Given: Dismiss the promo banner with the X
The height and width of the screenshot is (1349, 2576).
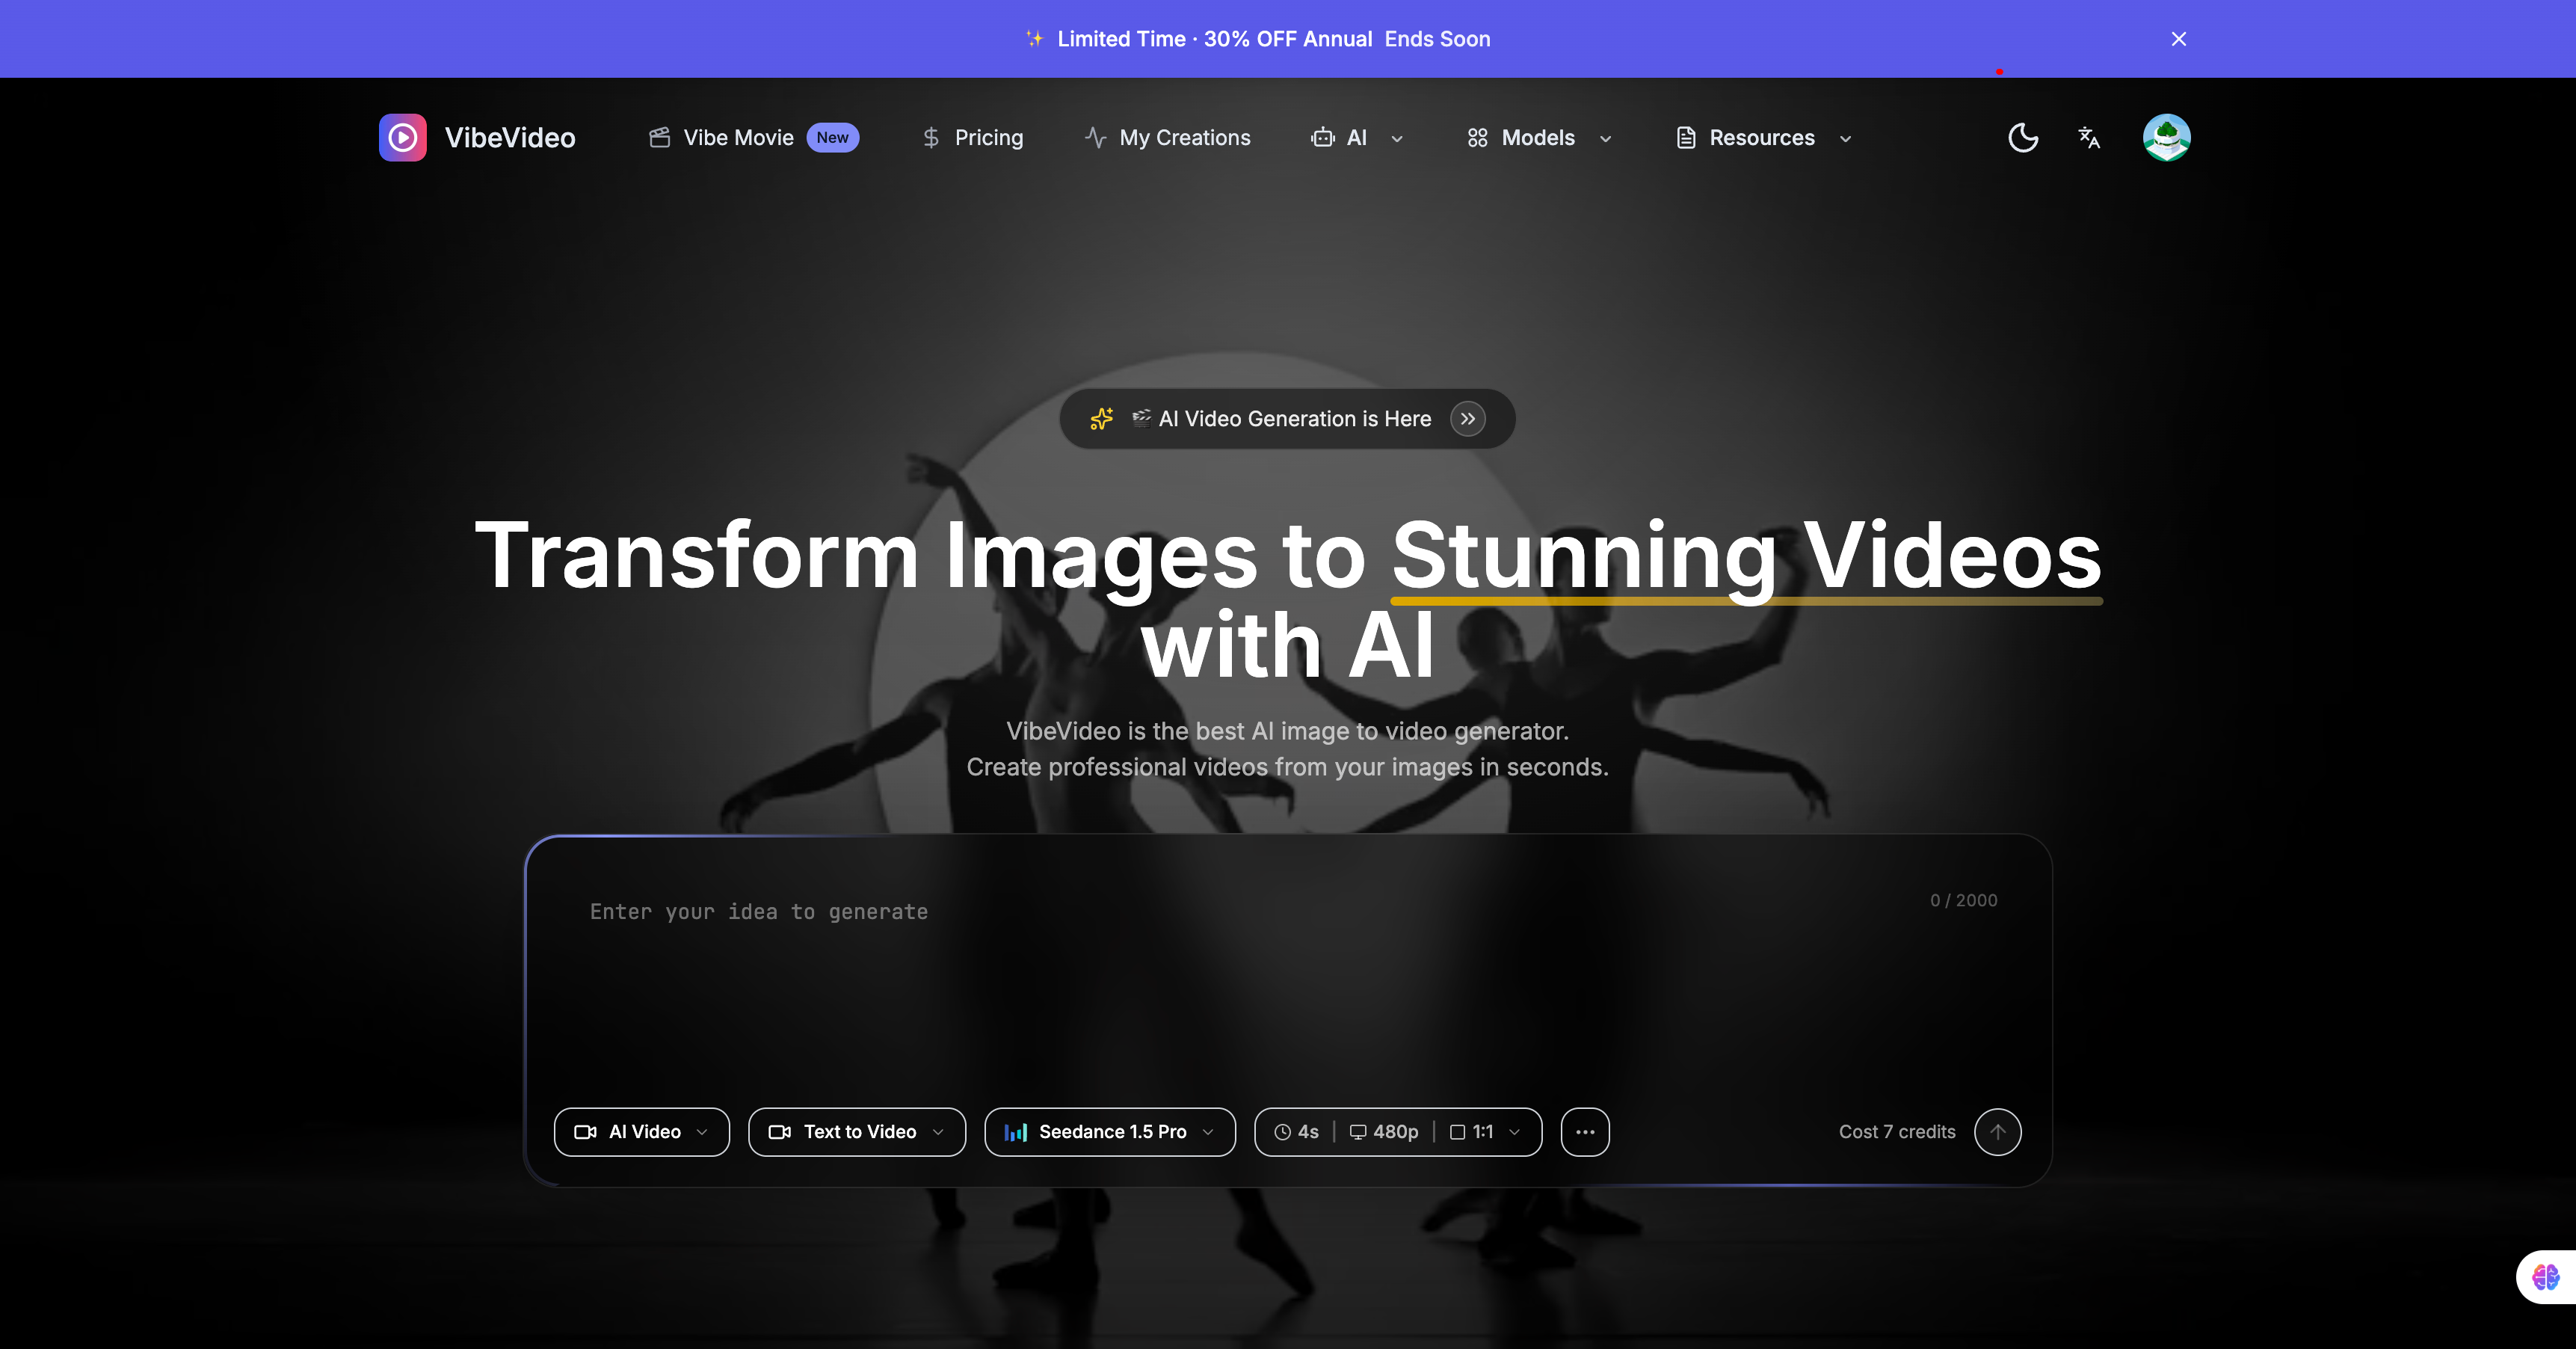Looking at the screenshot, I should [2178, 39].
